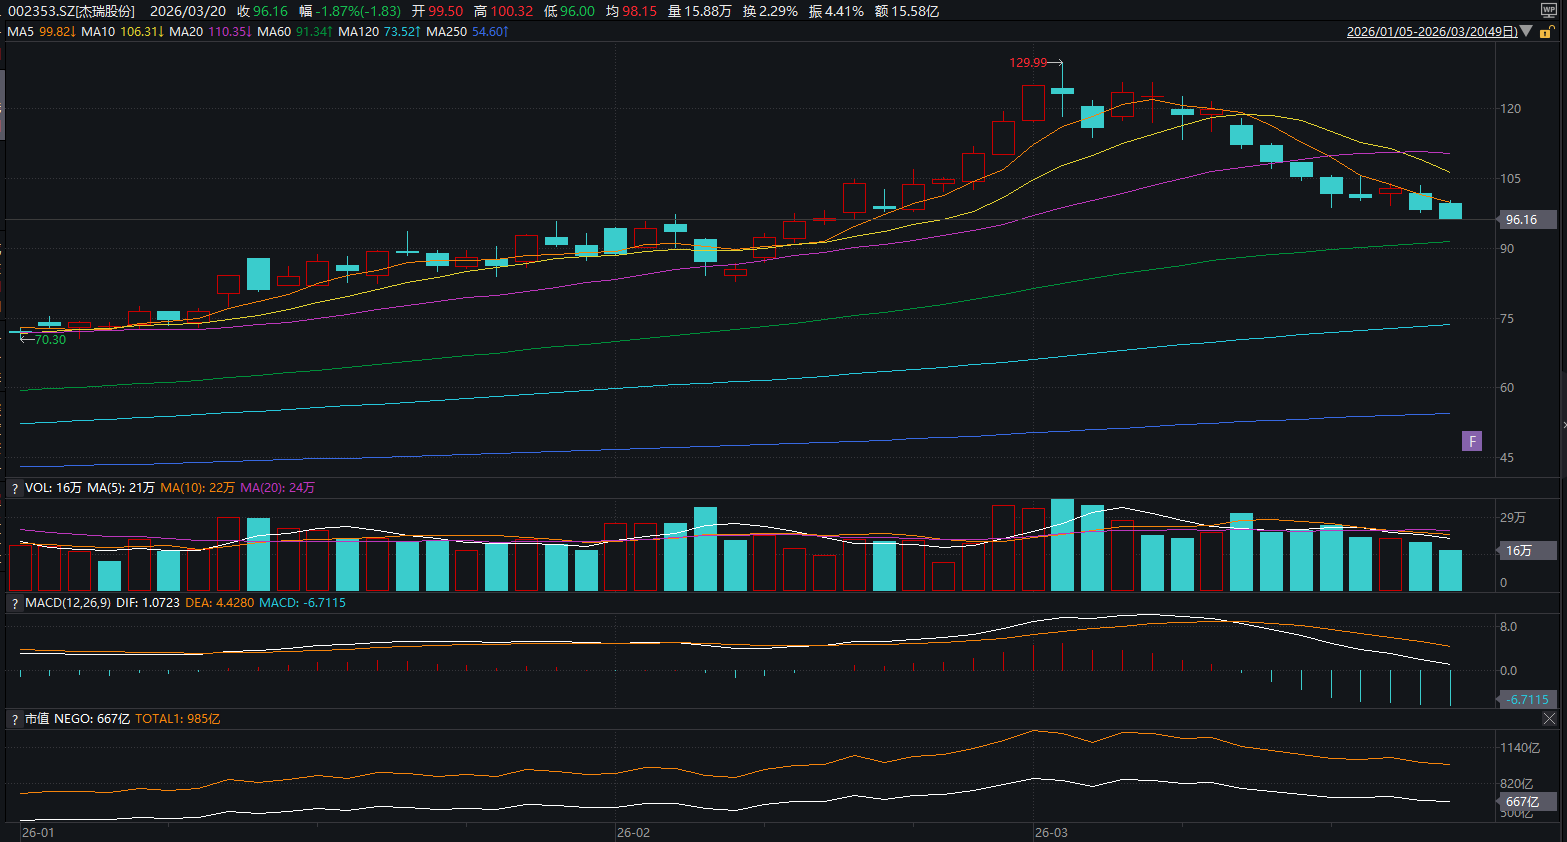Open the date range dropdown triangle
Image resolution: width=1567 pixels, height=842 pixels.
click(1526, 32)
